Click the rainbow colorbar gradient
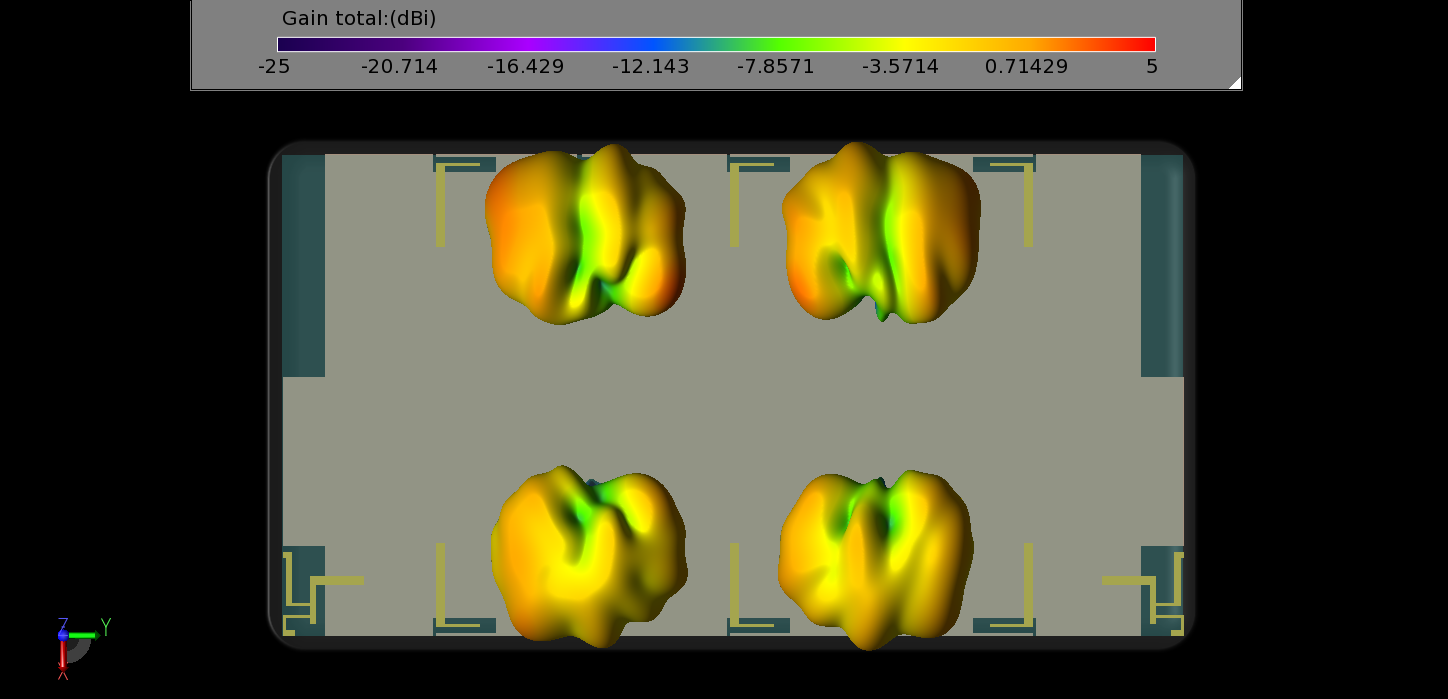1448x699 pixels. [716, 44]
